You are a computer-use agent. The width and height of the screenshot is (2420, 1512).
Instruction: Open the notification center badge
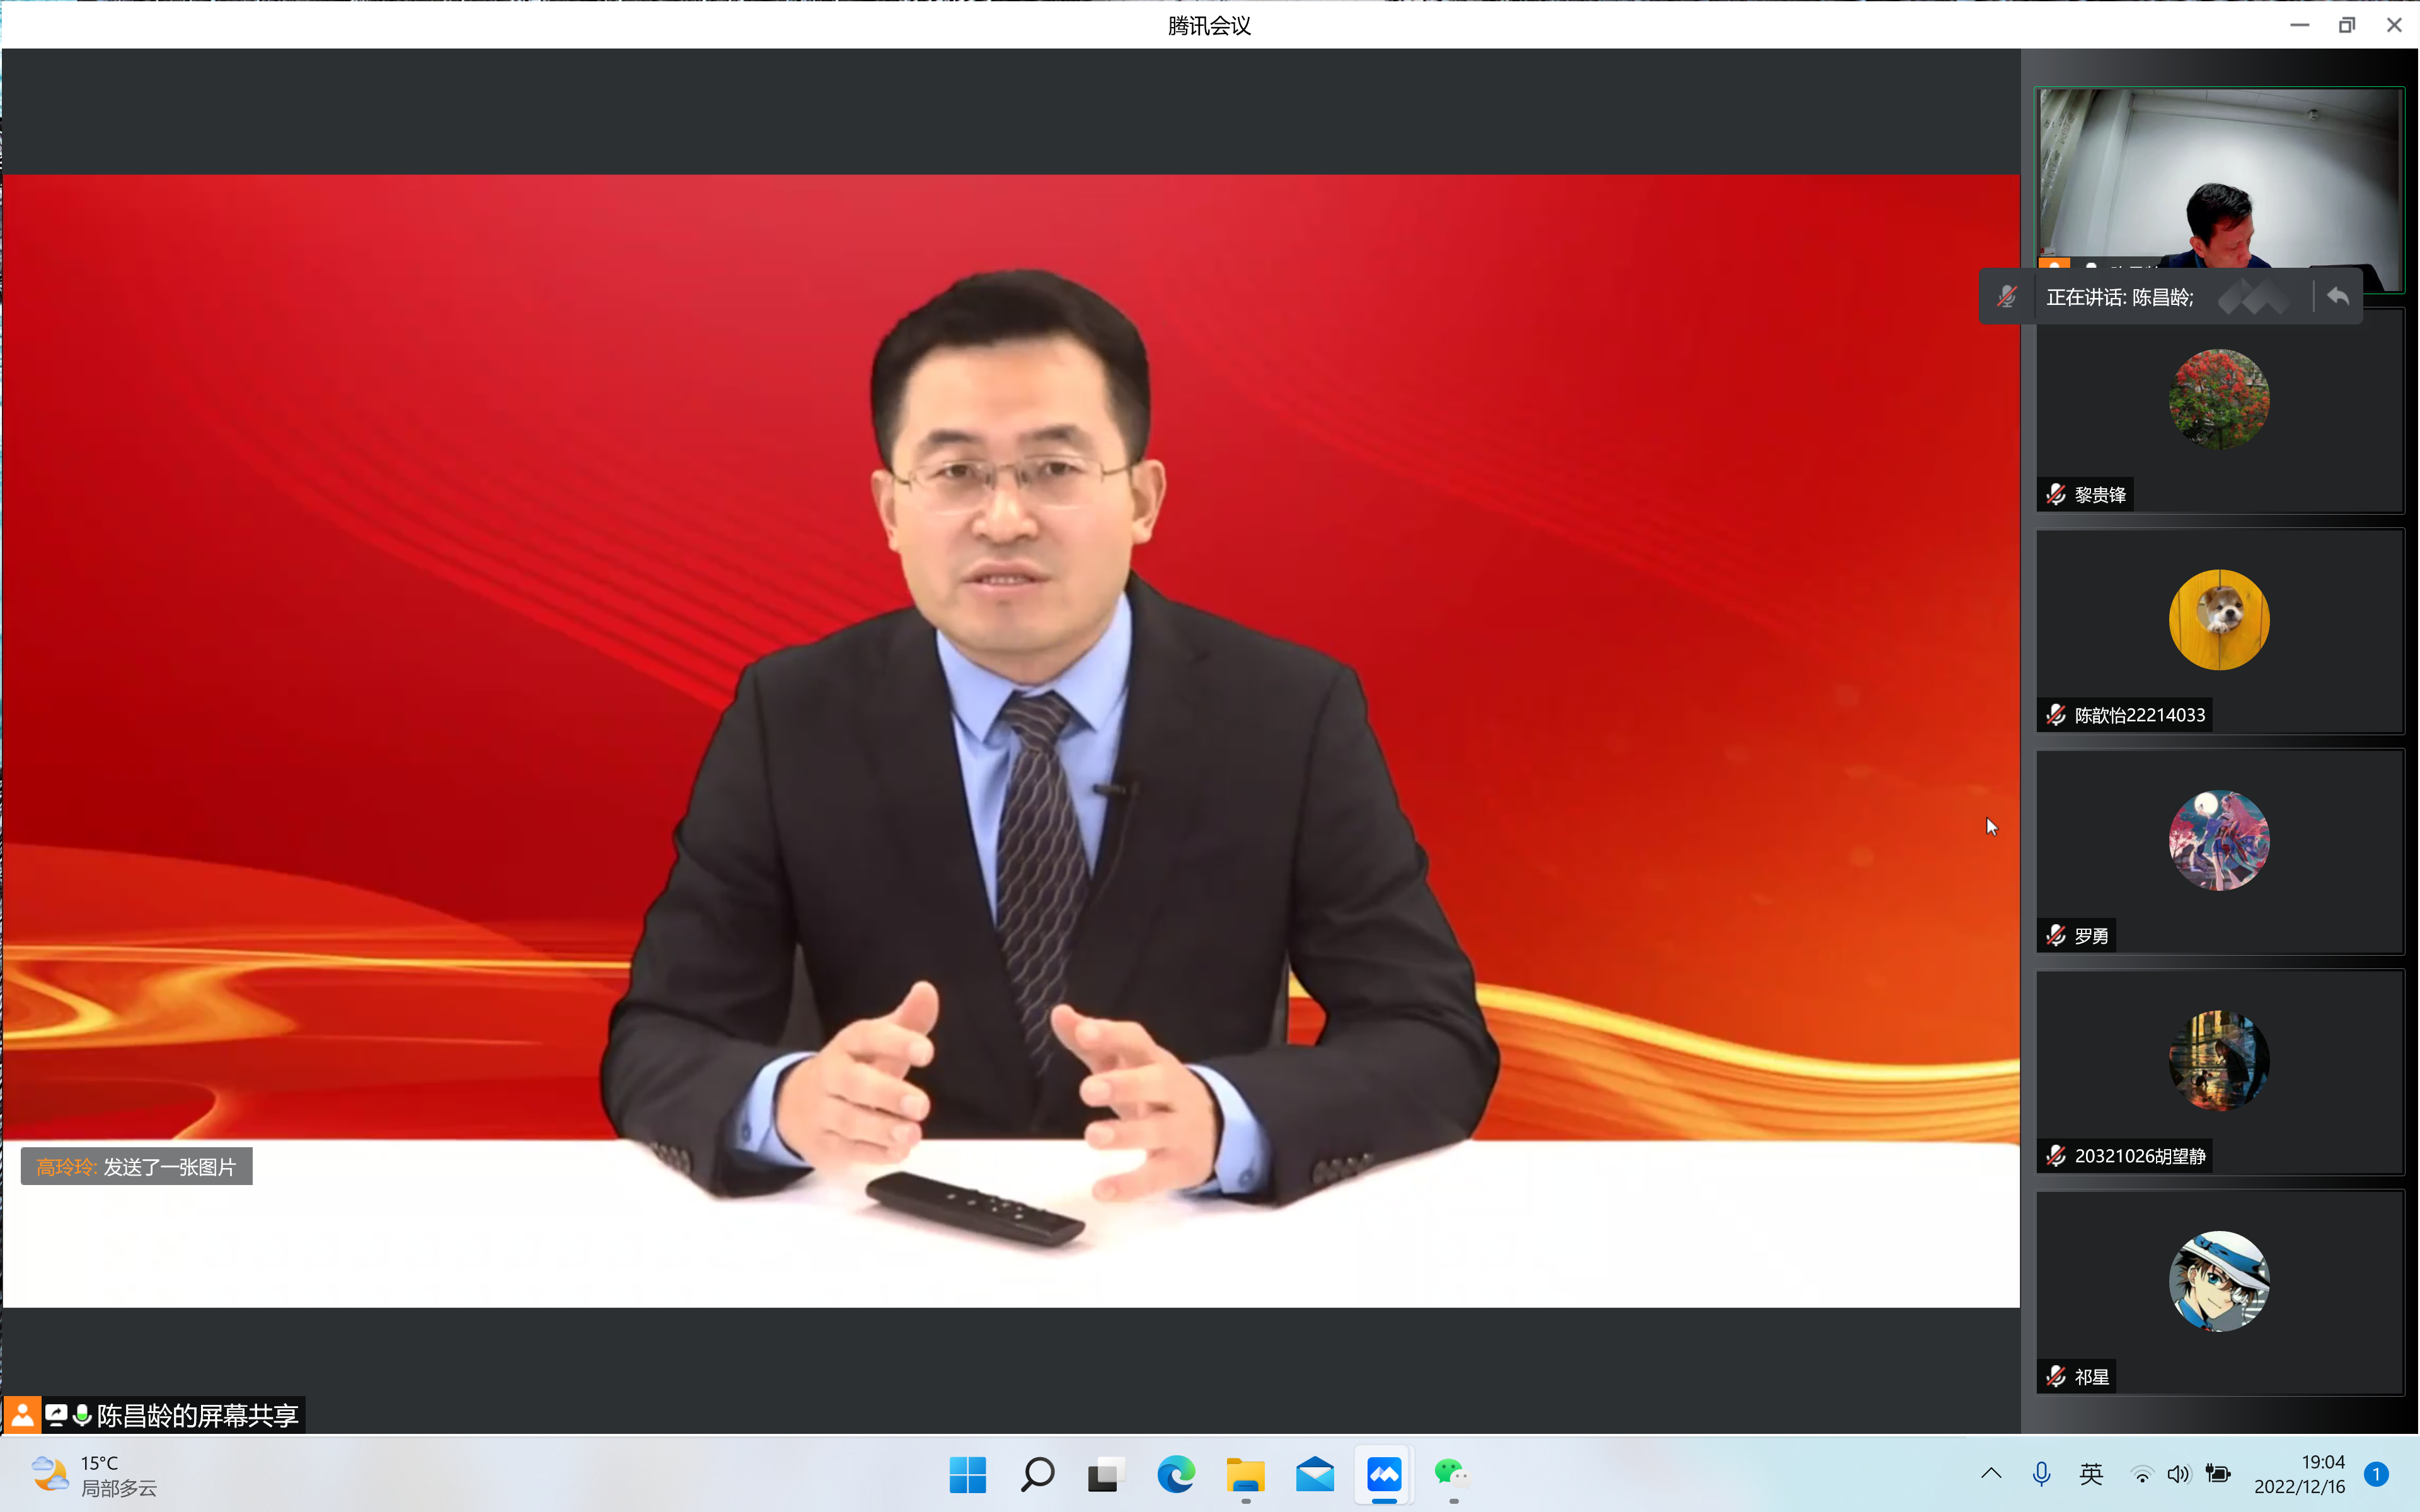(2376, 1474)
